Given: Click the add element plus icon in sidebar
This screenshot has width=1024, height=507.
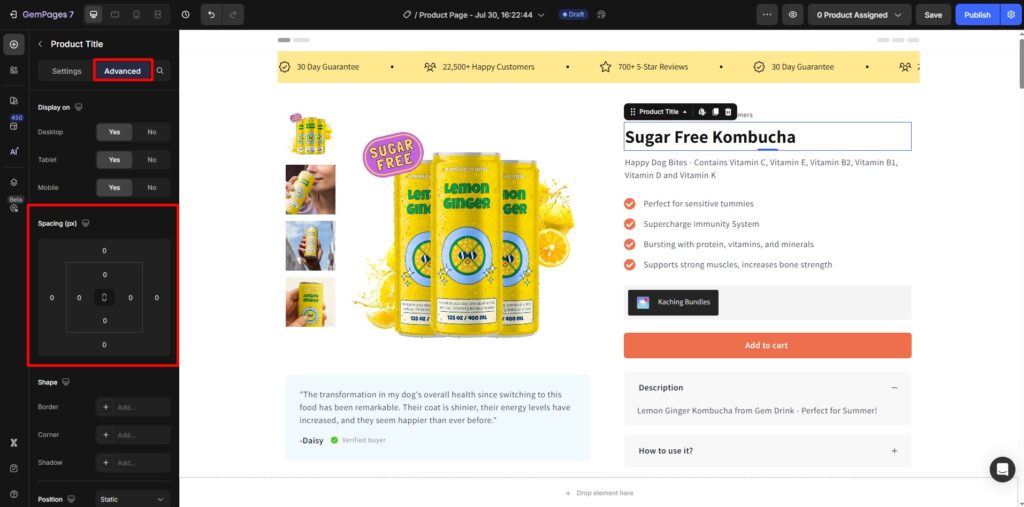Looking at the screenshot, I should (14, 44).
